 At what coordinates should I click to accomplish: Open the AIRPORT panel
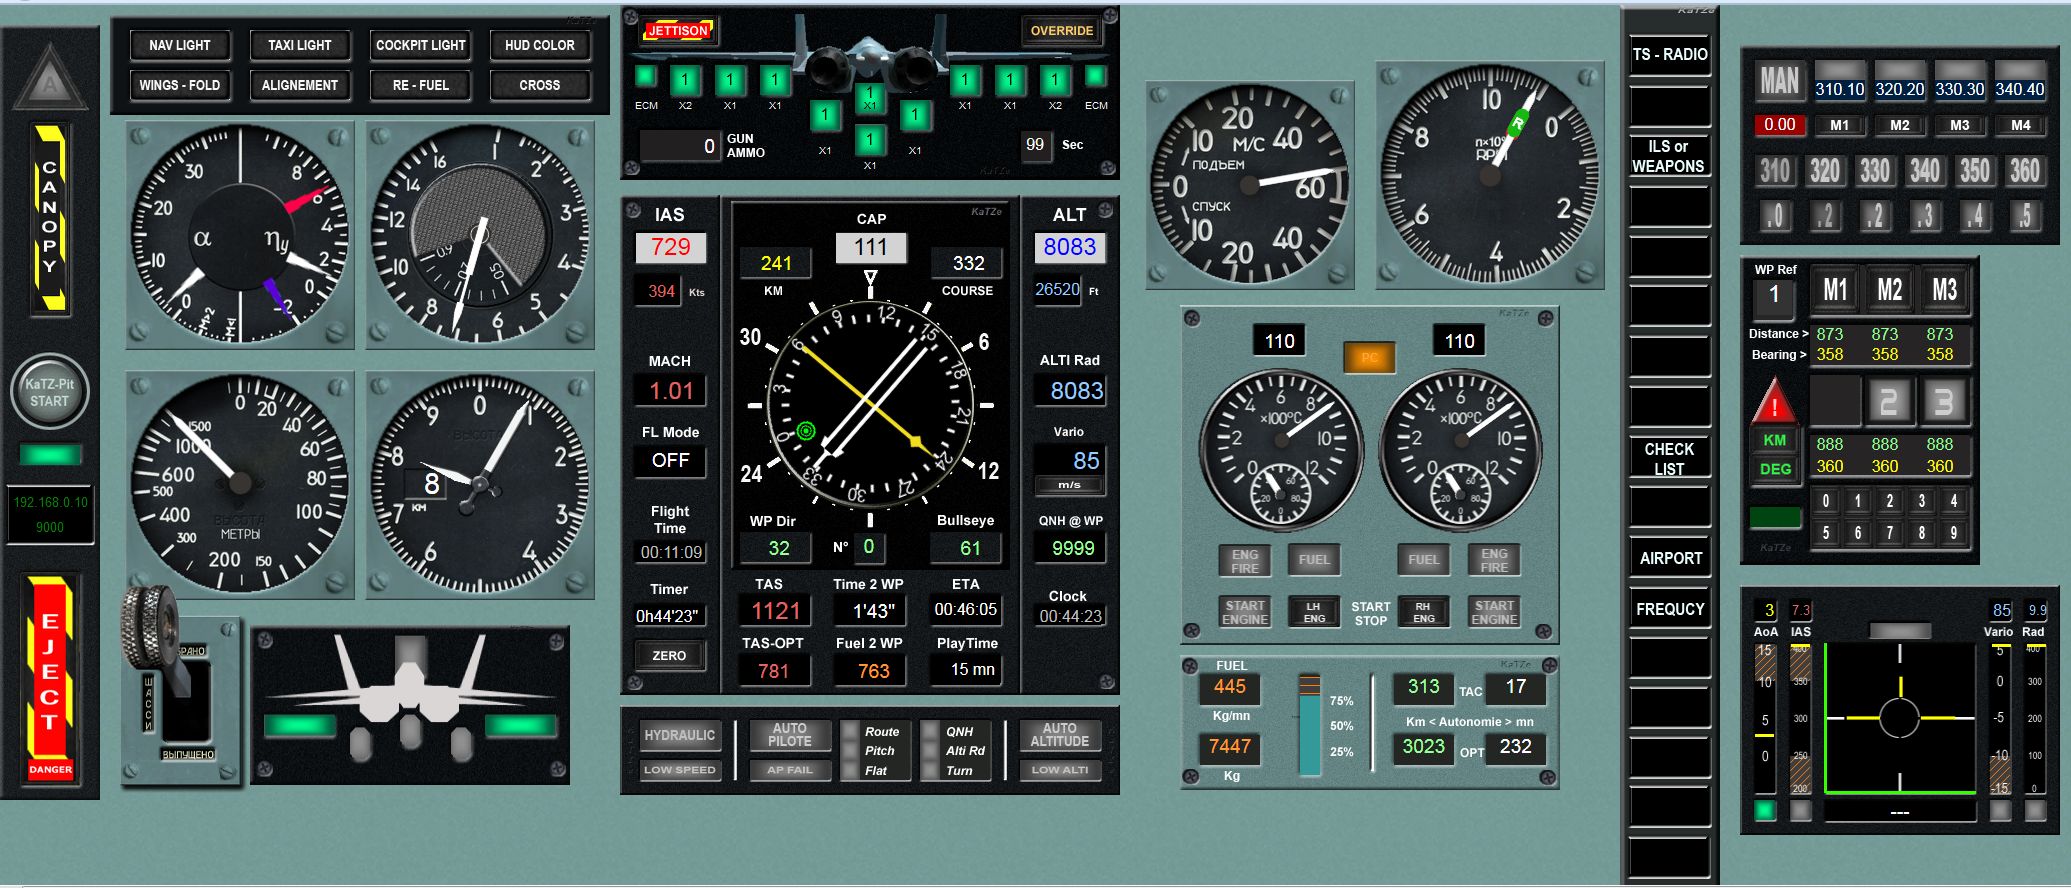tap(1670, 559)
